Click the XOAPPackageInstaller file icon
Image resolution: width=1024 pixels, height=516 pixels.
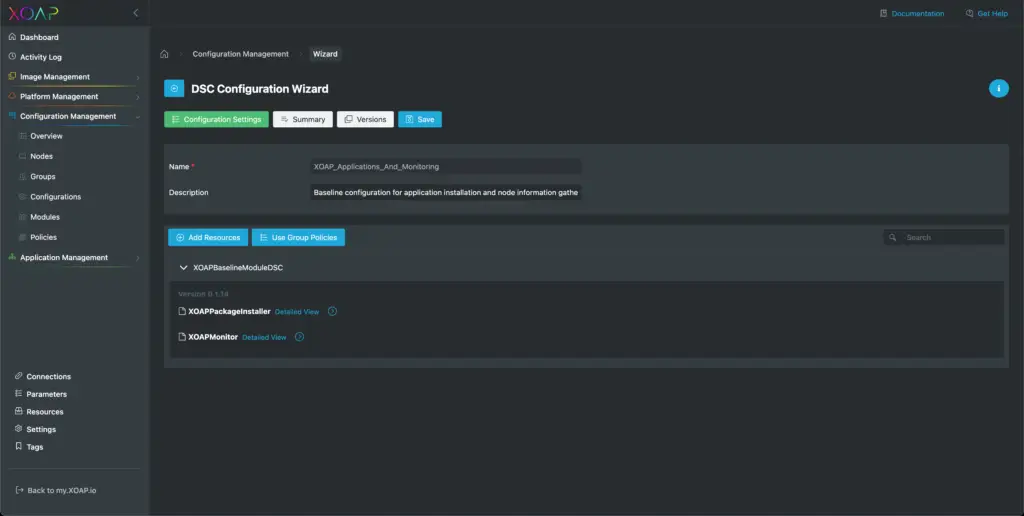[x=182, y=312]
